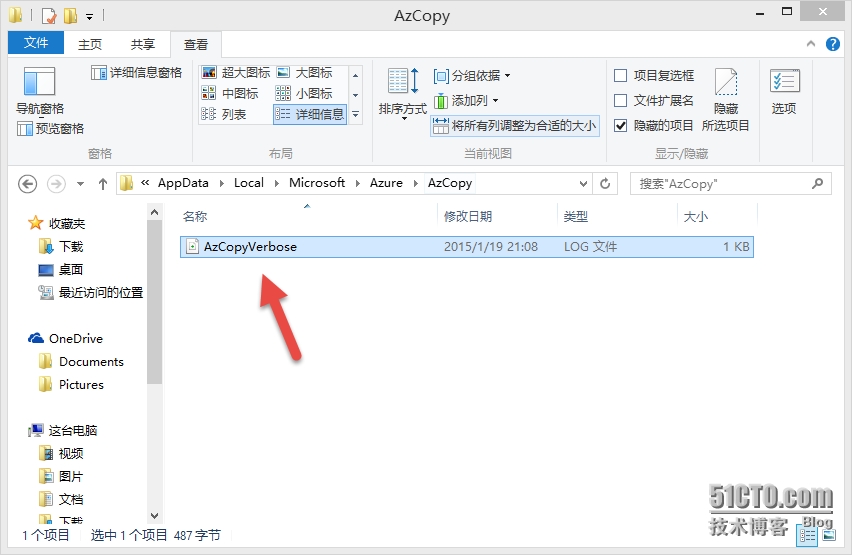Choose 小图标 layout
The width and height of the screenshot is (852, 555).
pos(304,93)
